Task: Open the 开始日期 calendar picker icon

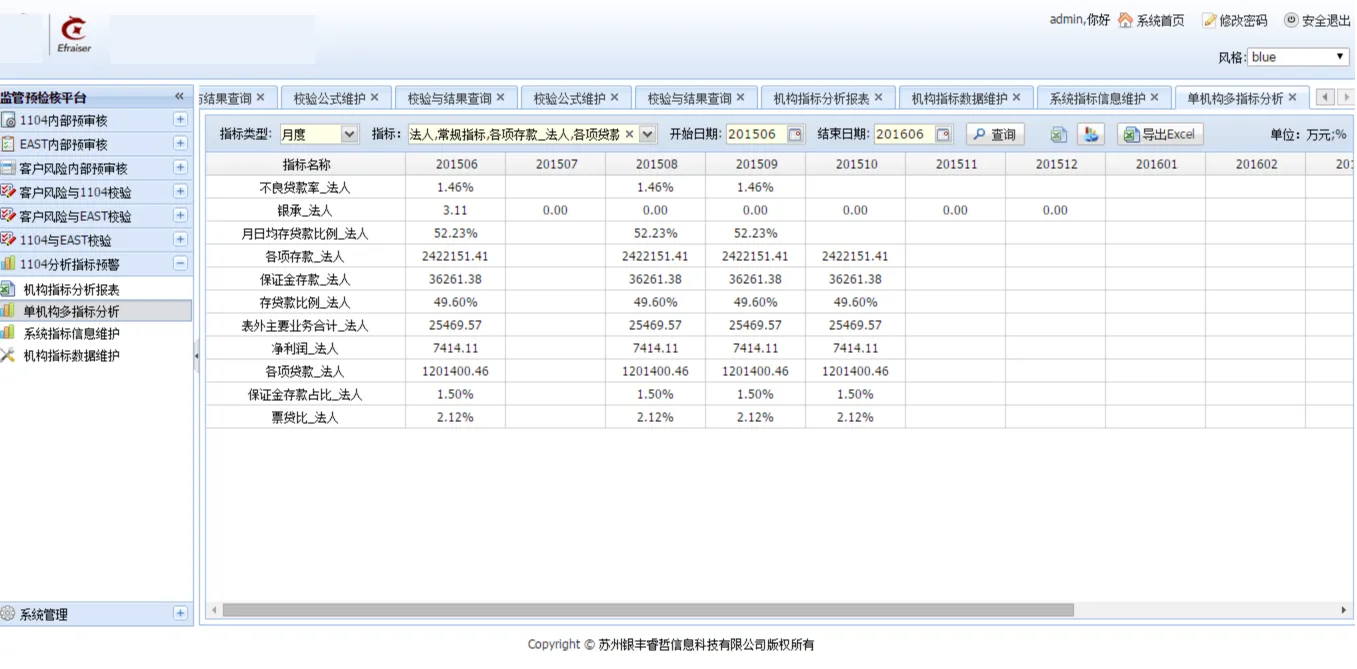Action: tap(795, 135)
